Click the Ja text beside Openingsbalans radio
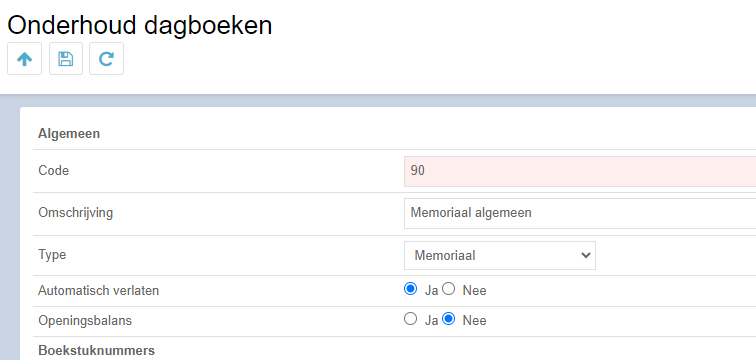The width and height of the screenshot is (756, 360). click(x=431, y=320)
